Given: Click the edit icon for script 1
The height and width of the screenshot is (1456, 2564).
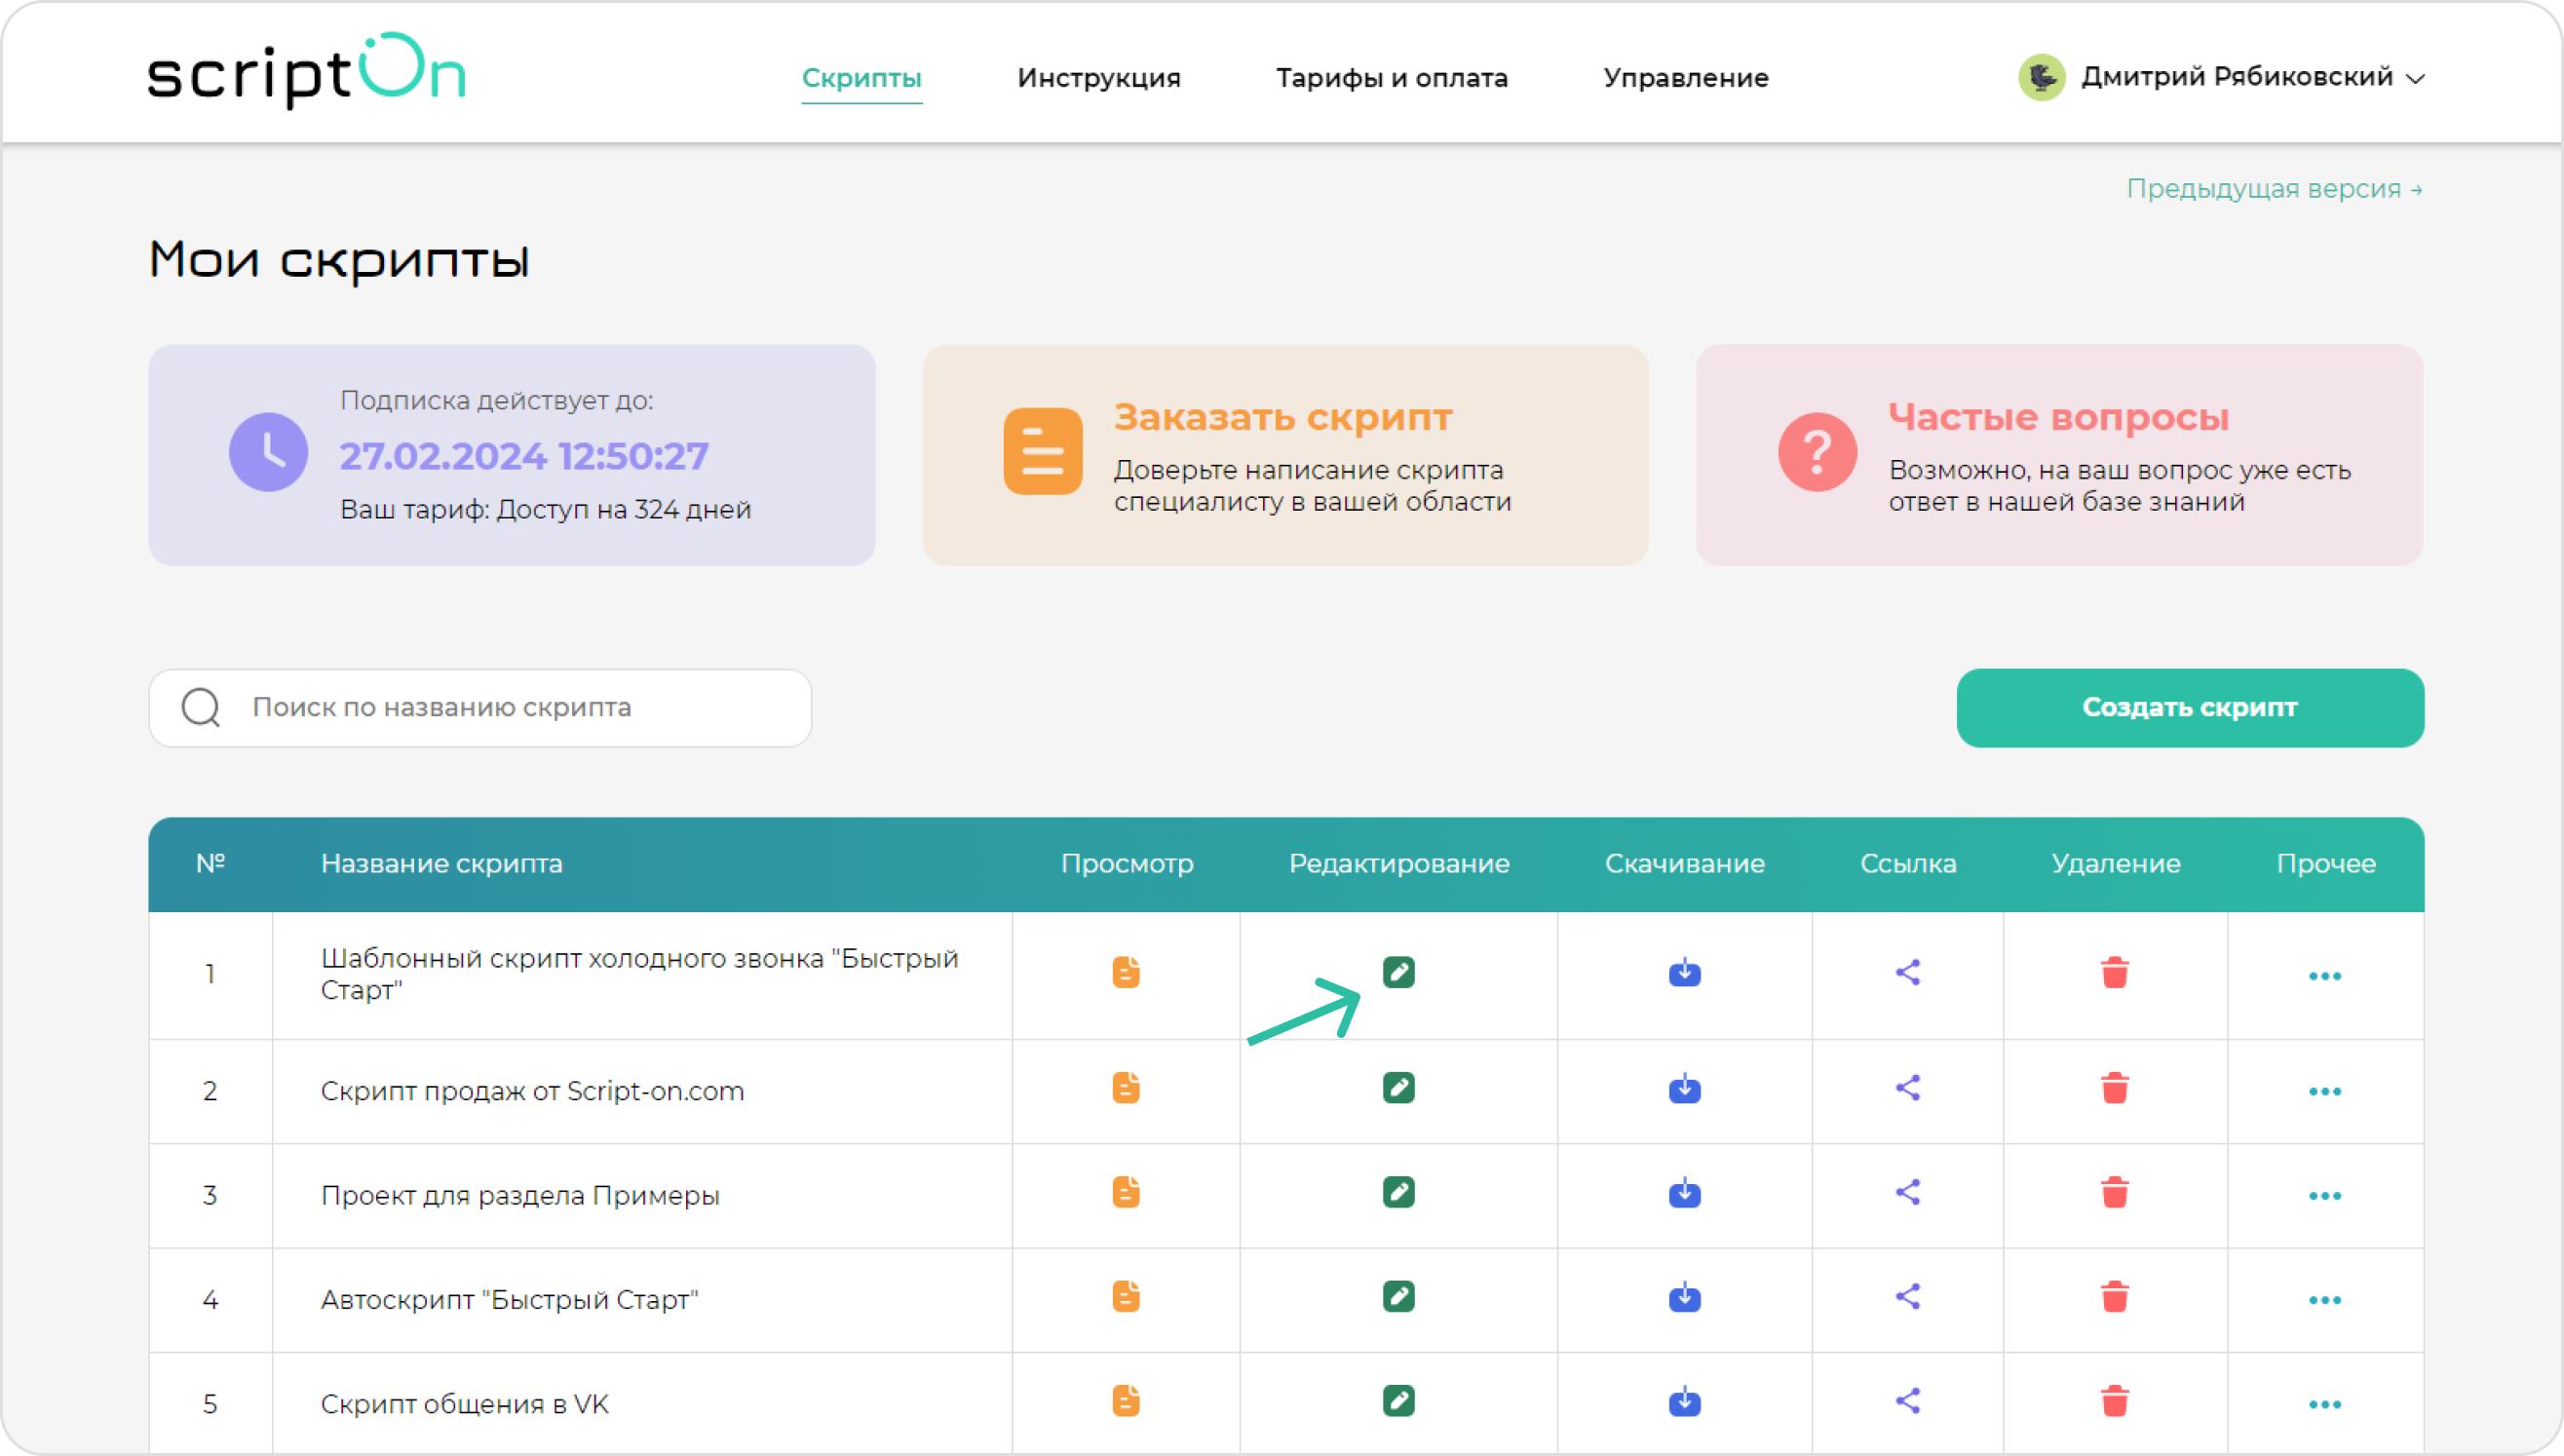Looking at the screenshot, I should (x=1398, y=972).
